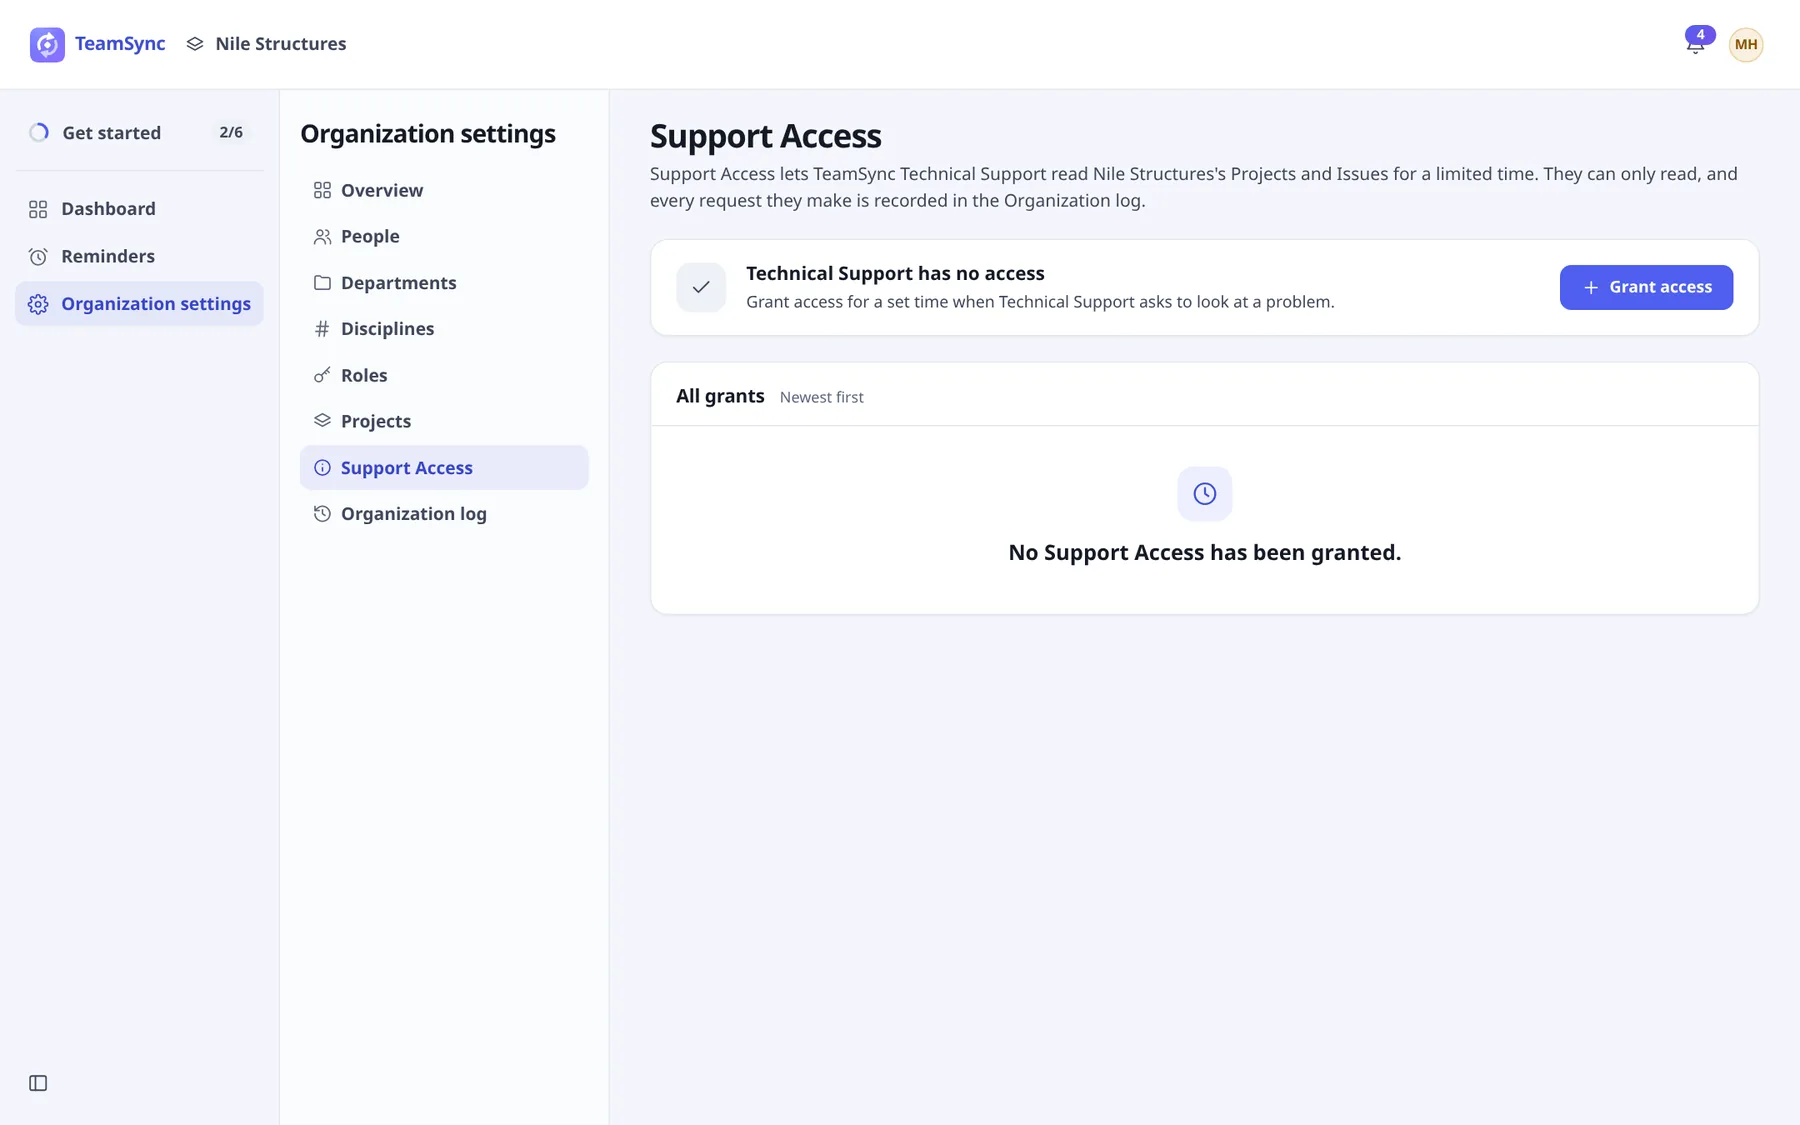
Task: Click the Projects layers icon
Action: pos(322,421)
